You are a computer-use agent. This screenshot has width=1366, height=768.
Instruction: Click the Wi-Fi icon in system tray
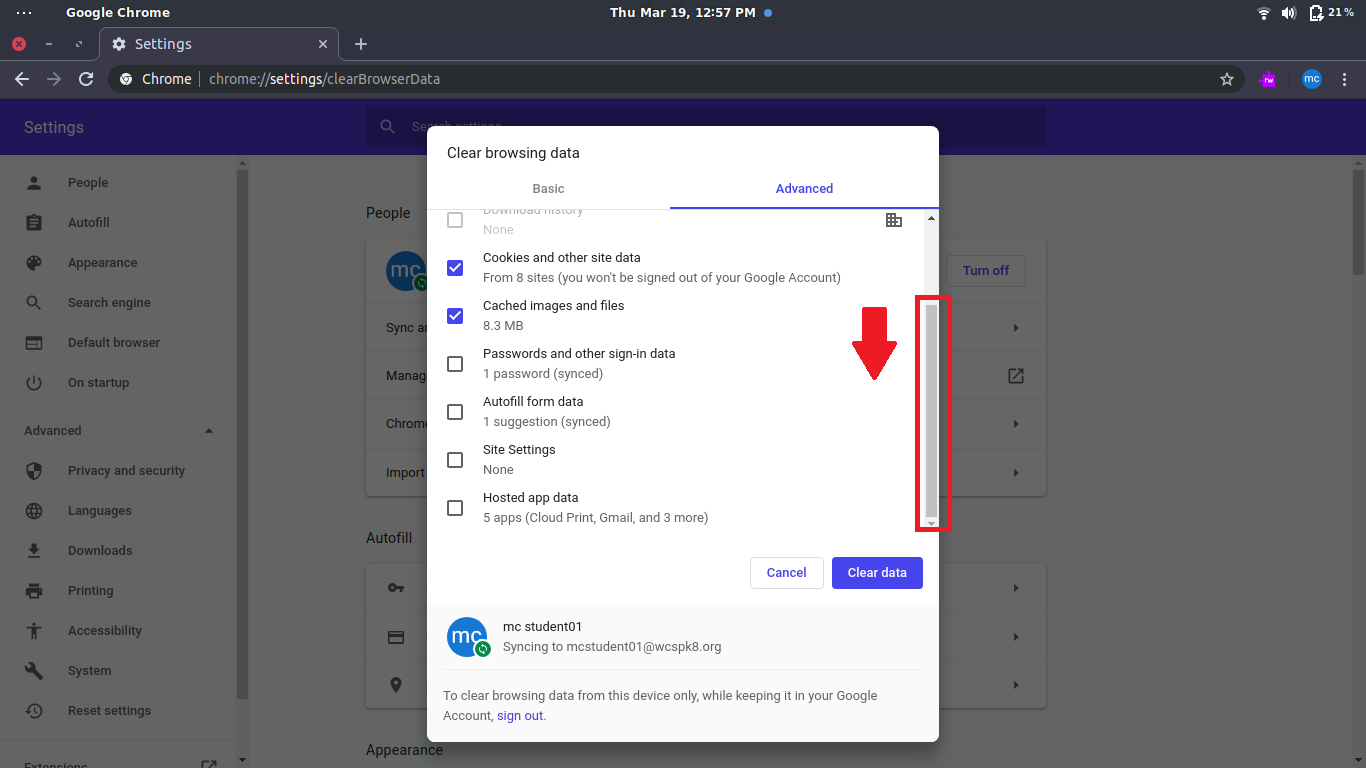point(1264,13)
